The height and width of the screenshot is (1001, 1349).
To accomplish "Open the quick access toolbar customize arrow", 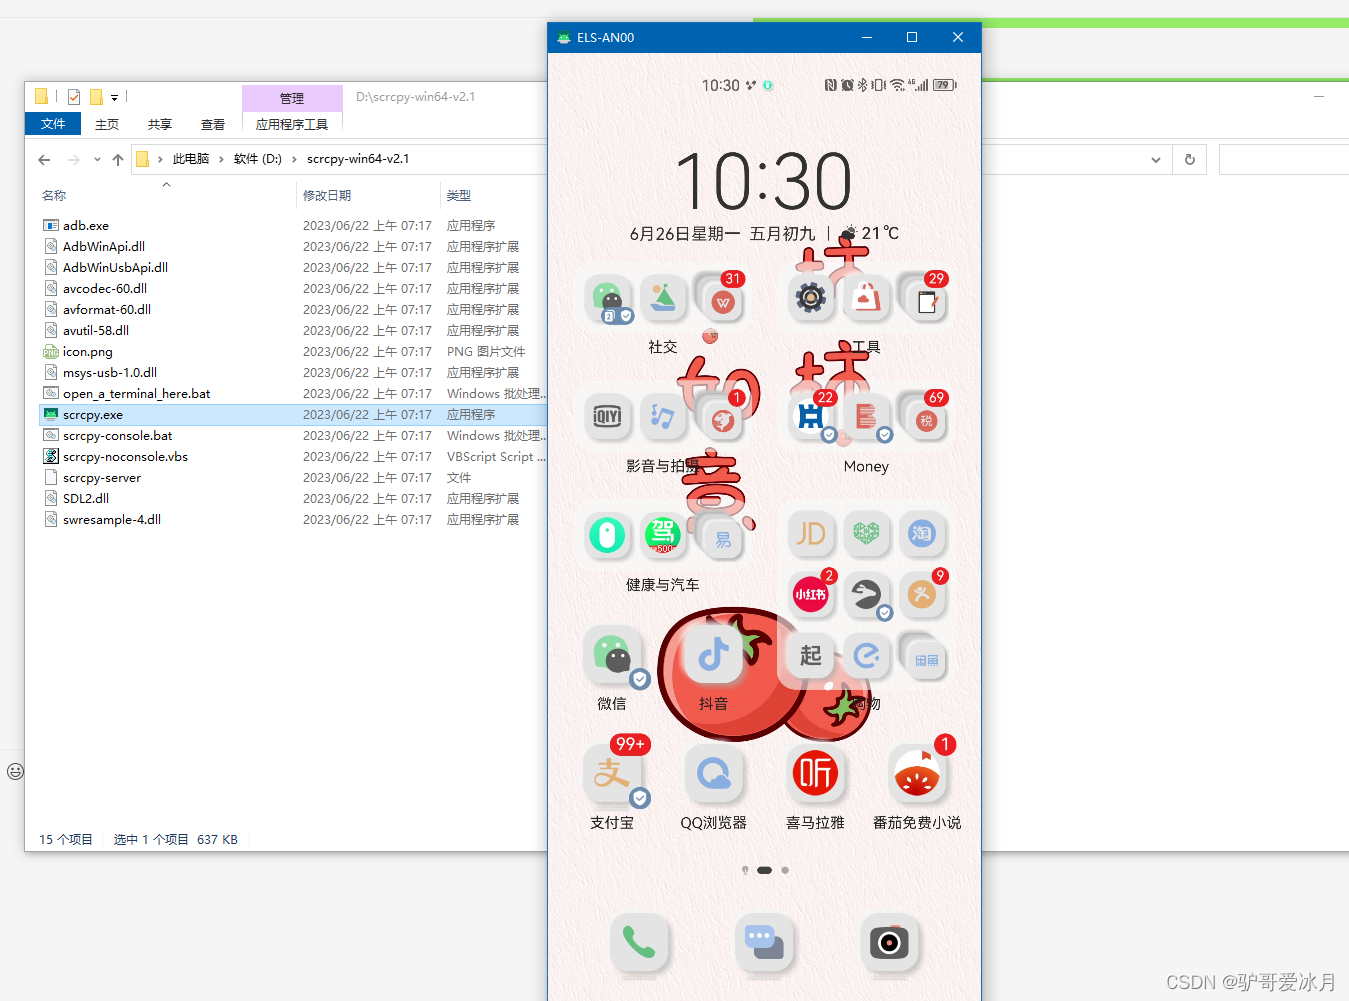I will [x=114, y=98].
